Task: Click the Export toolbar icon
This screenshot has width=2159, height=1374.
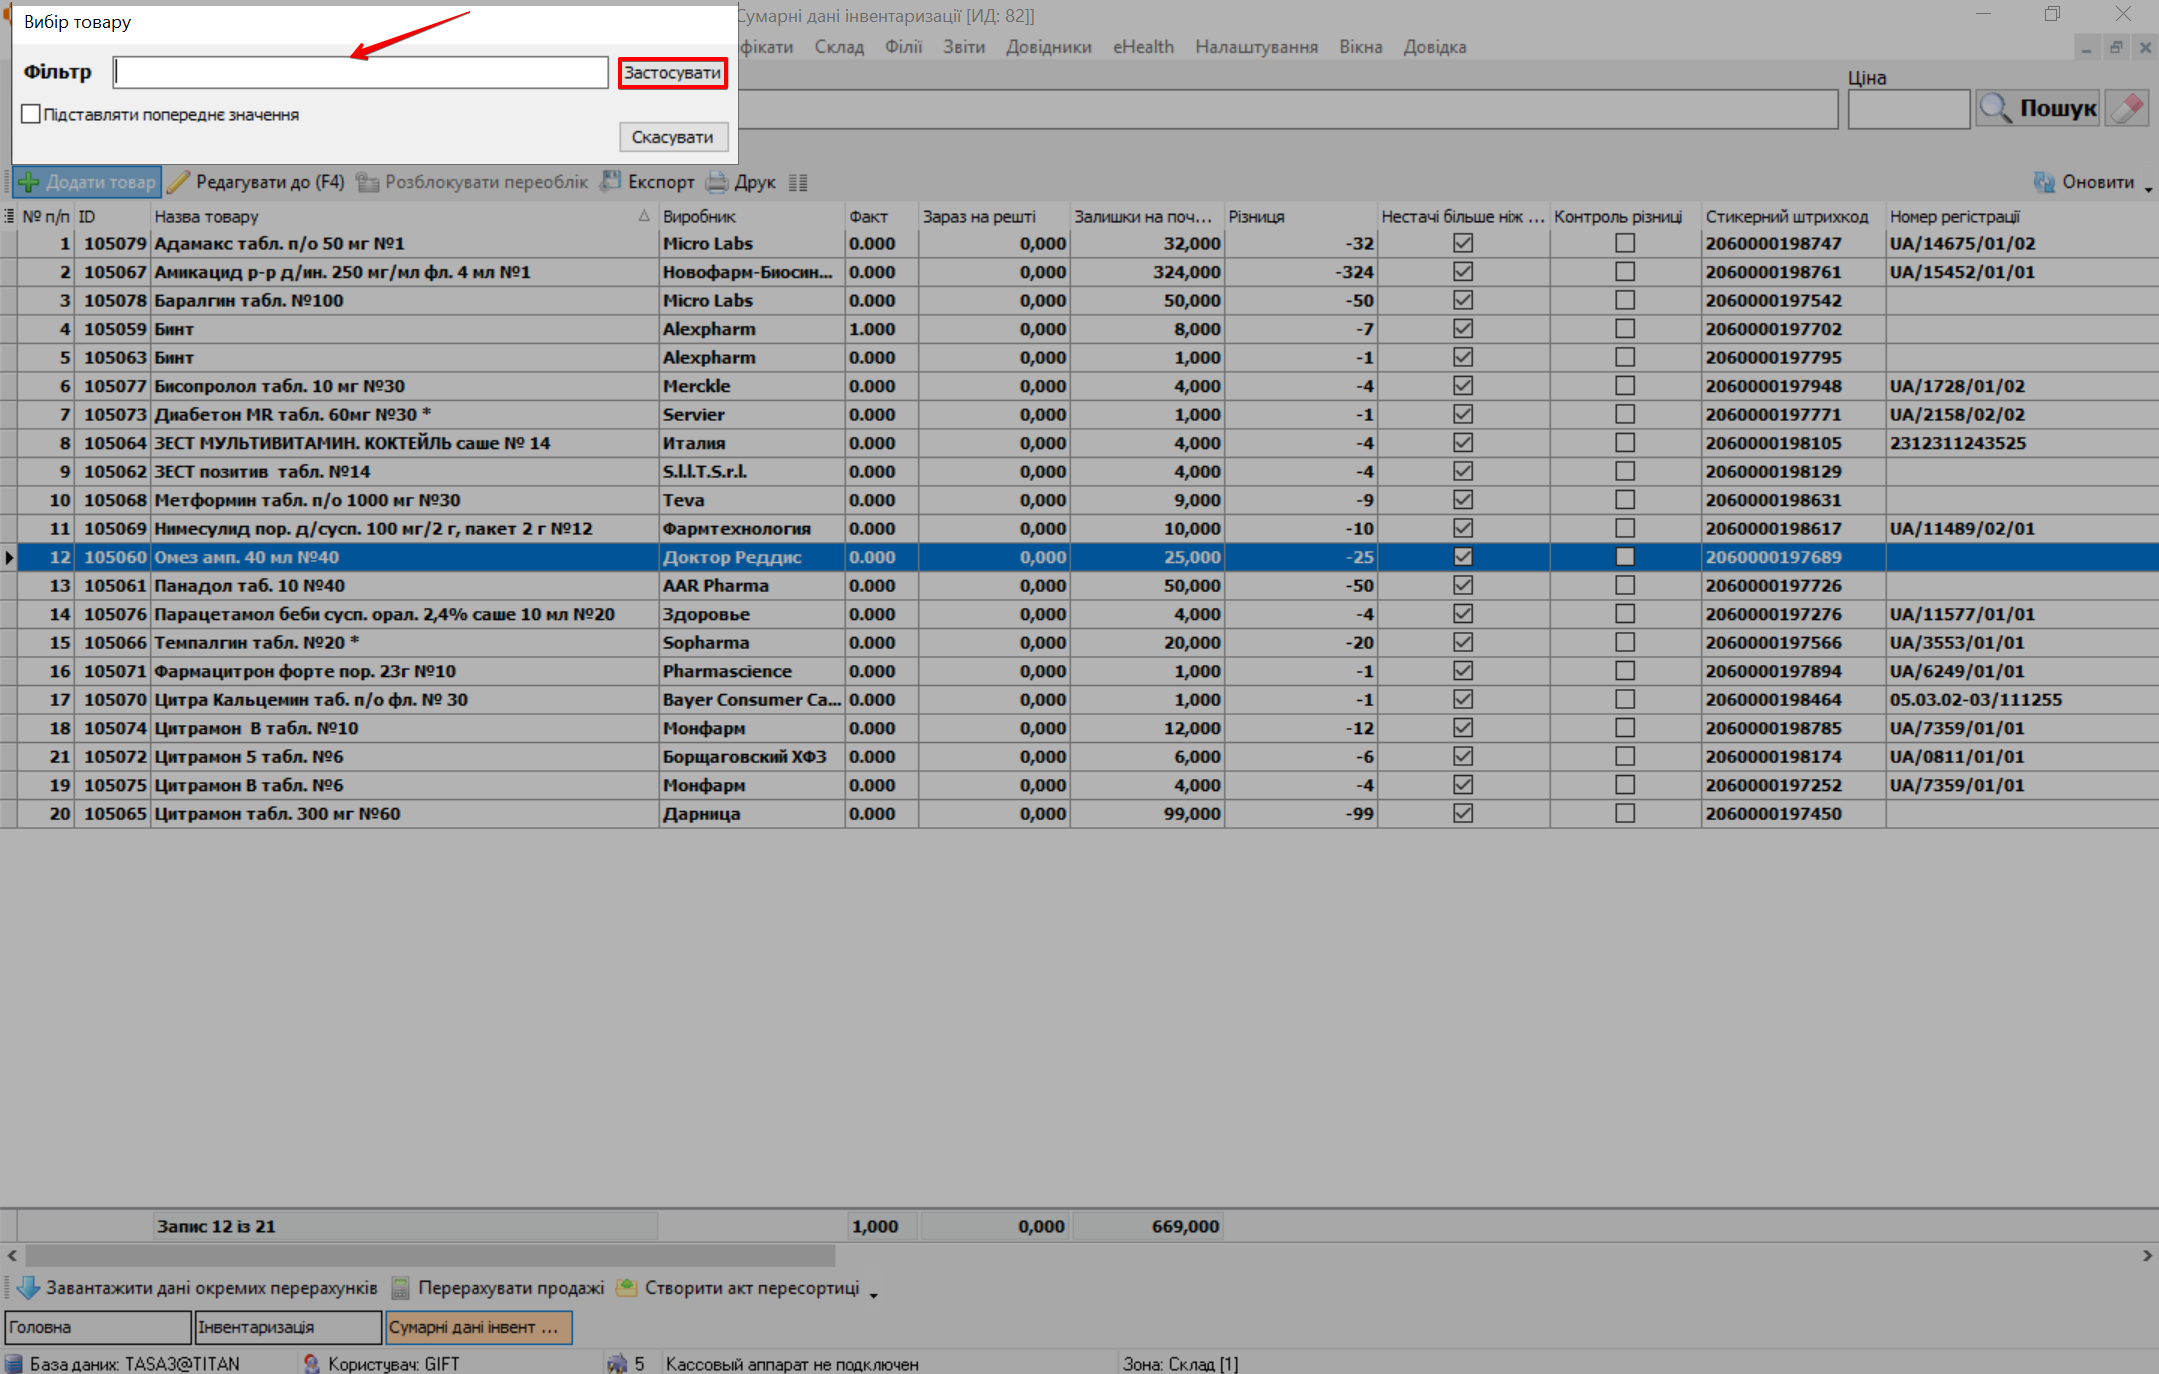Action: 610,182
